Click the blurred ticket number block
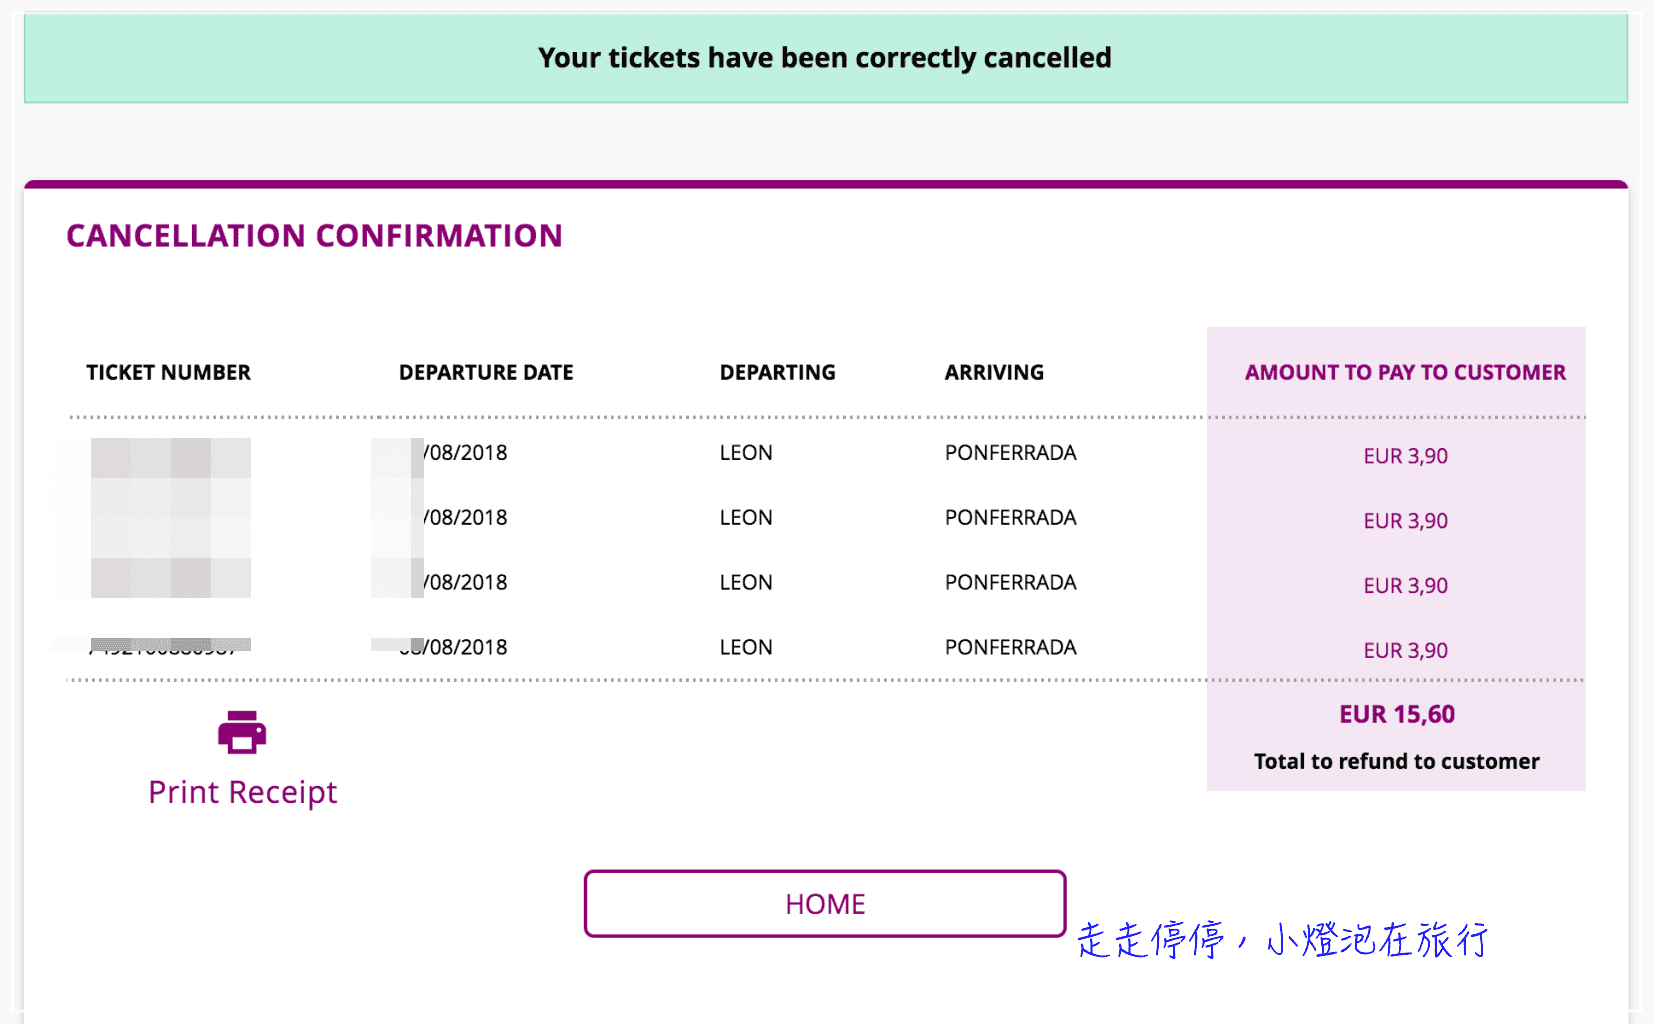This screenshot has height=1024, width=1654. tap(171, 518)
